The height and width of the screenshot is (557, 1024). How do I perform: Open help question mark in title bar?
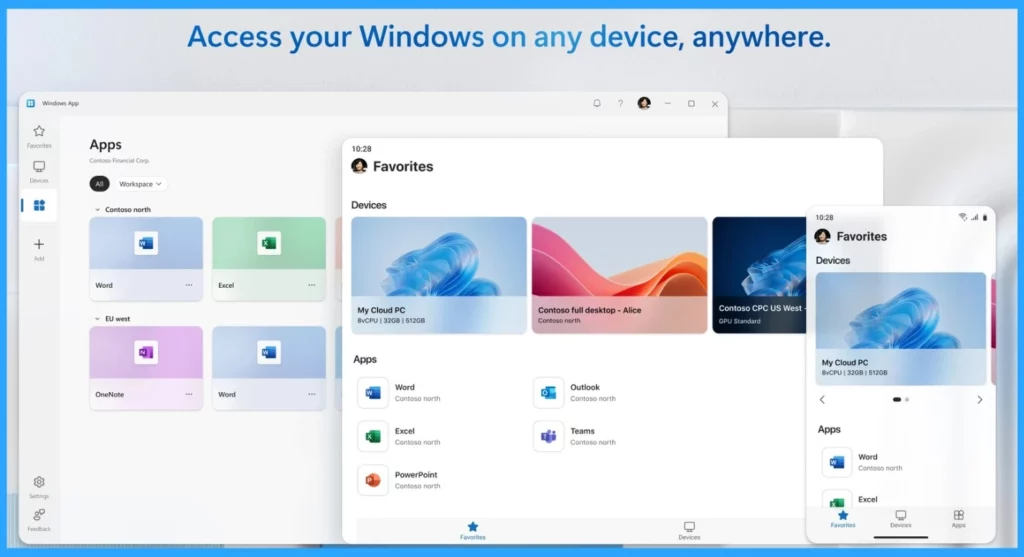pos(620,103)
